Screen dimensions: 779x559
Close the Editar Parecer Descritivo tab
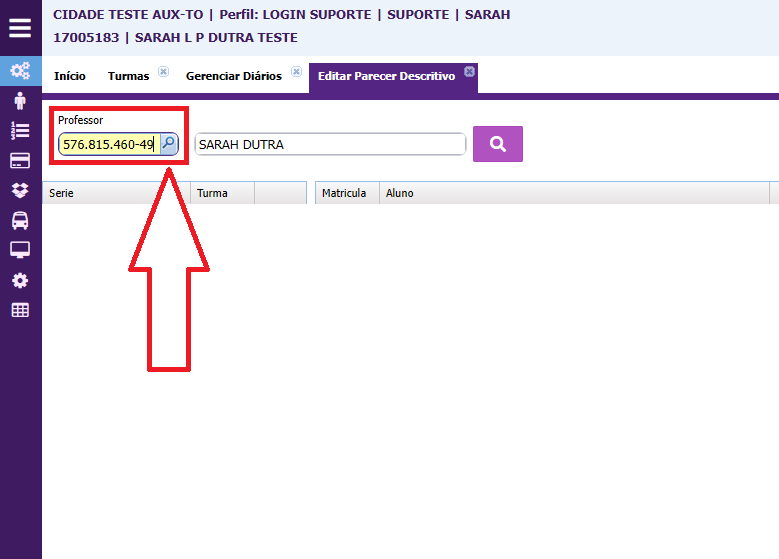(x=469, y=71)
